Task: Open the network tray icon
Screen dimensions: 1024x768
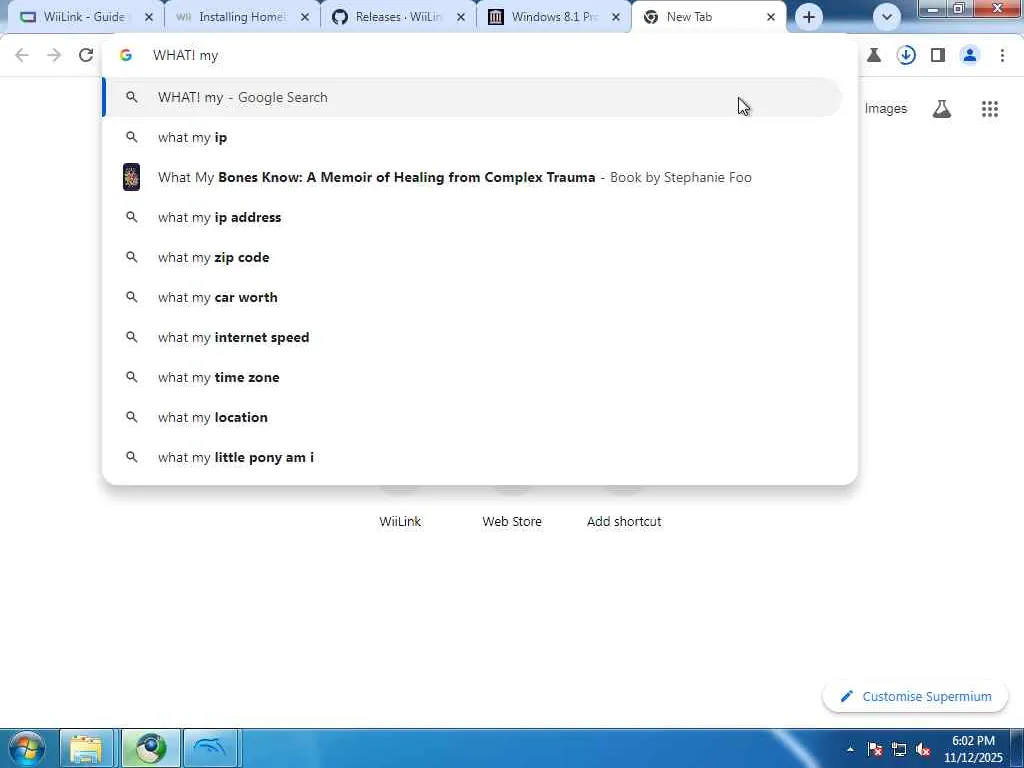Action: pyautogui.click(x=899, y=749)
